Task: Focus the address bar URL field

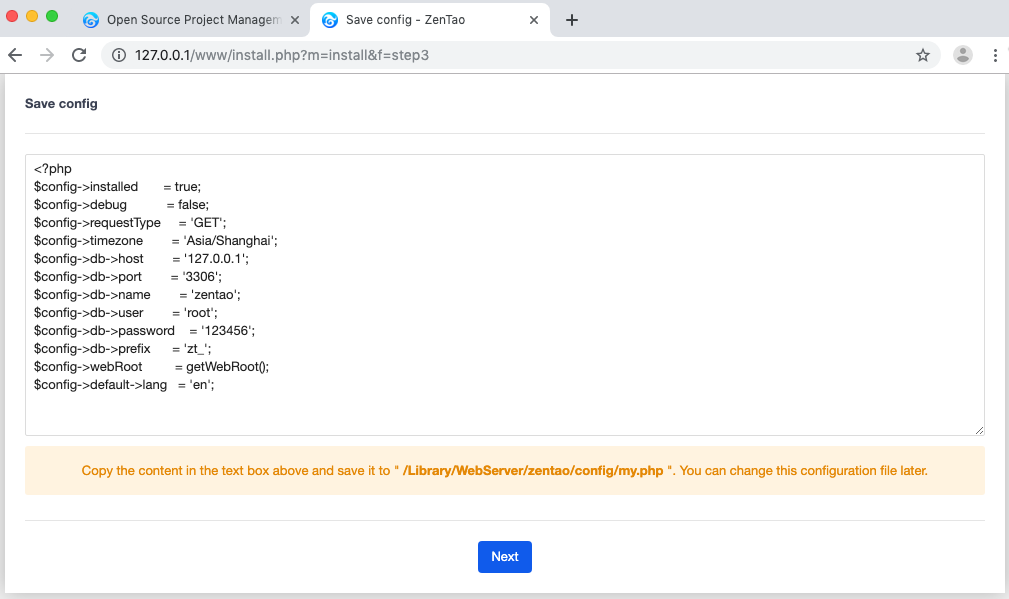Action: (500, 56)
